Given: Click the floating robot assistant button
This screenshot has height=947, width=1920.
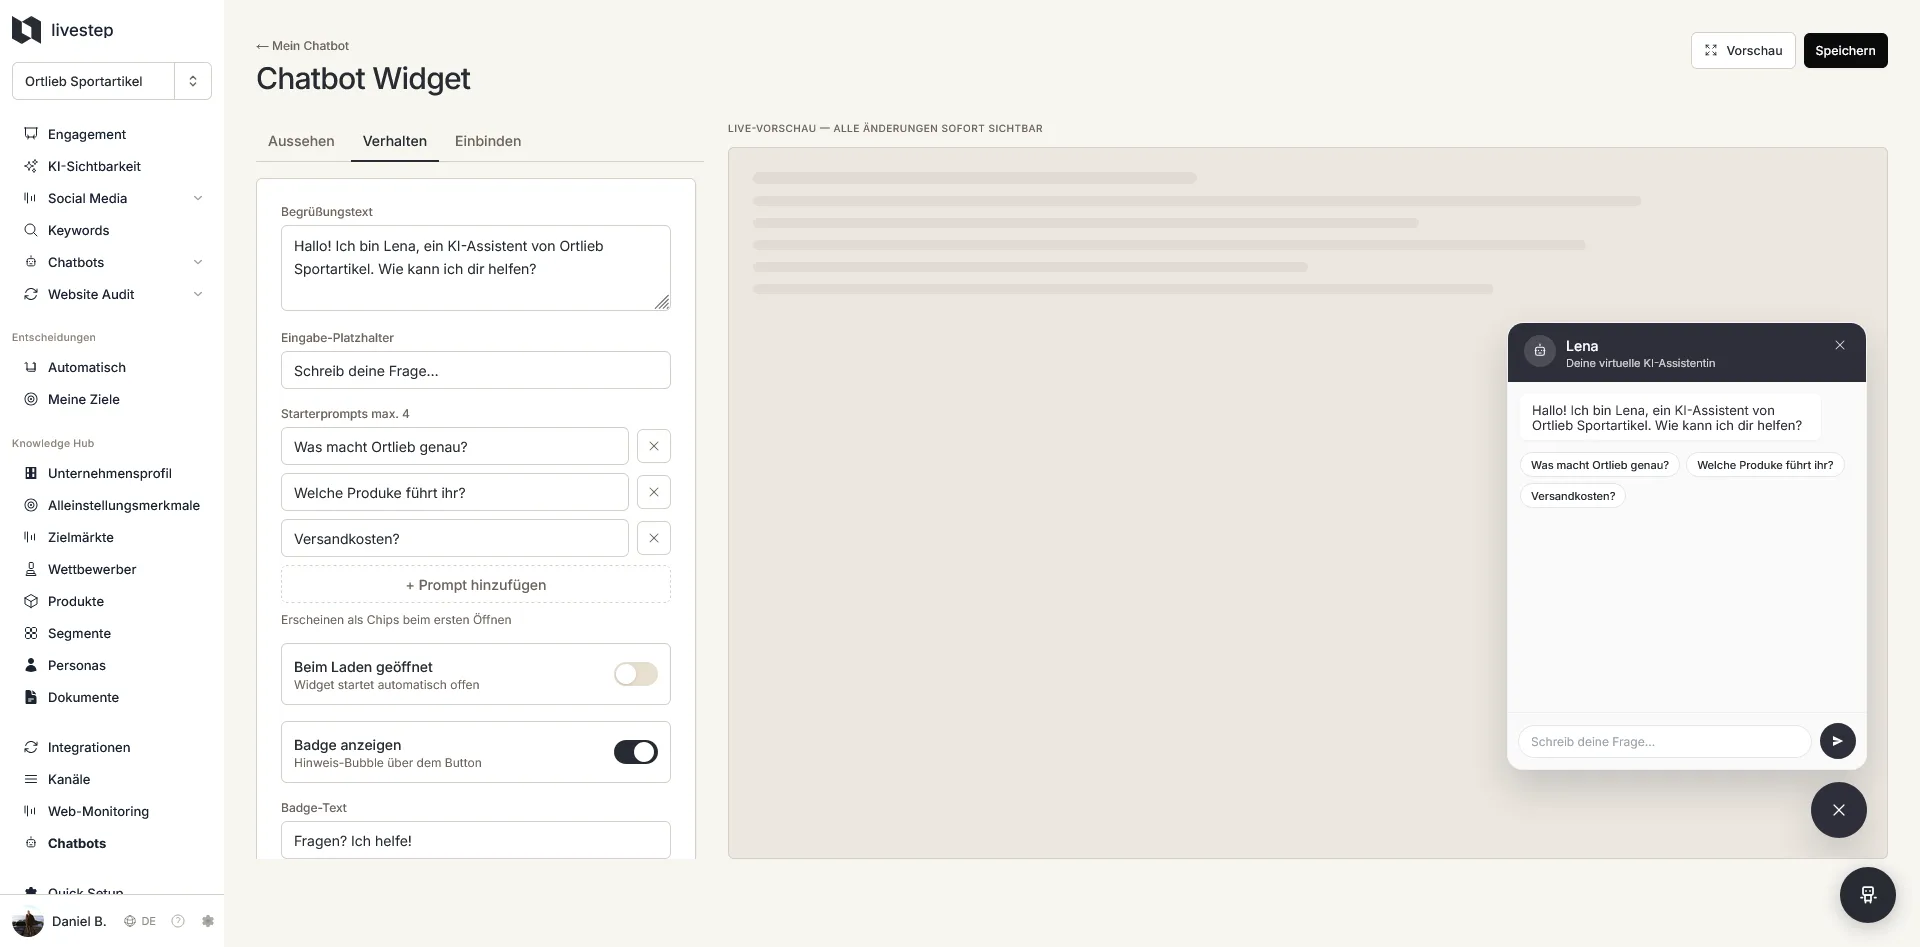Looking at the screenshot, I should tap(1867, 894).
